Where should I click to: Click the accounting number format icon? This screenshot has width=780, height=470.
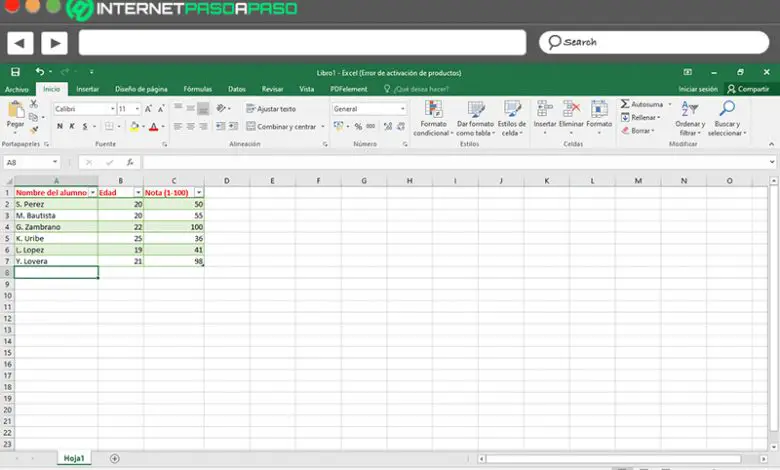[339, 126]
